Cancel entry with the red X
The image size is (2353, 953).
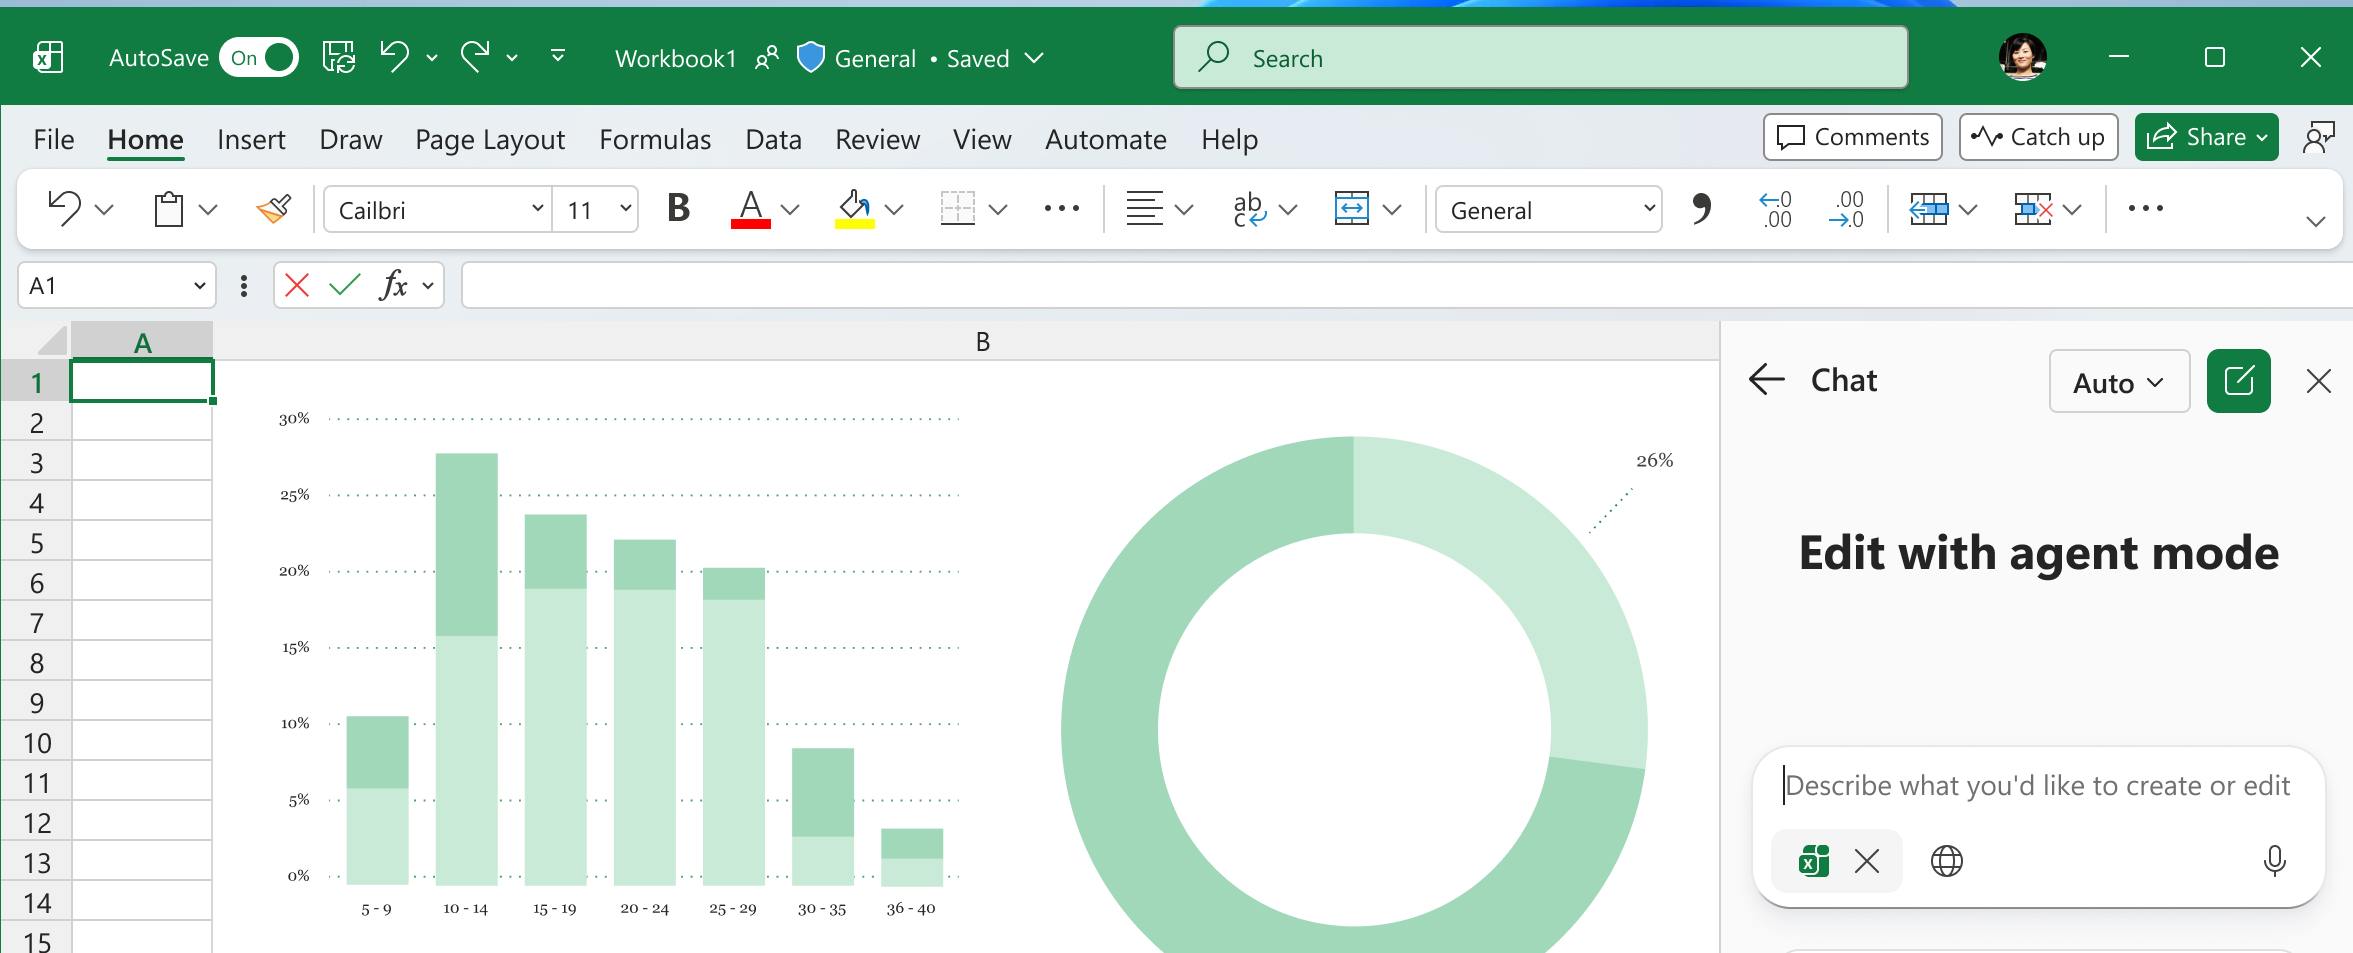[x=297, y=286]
